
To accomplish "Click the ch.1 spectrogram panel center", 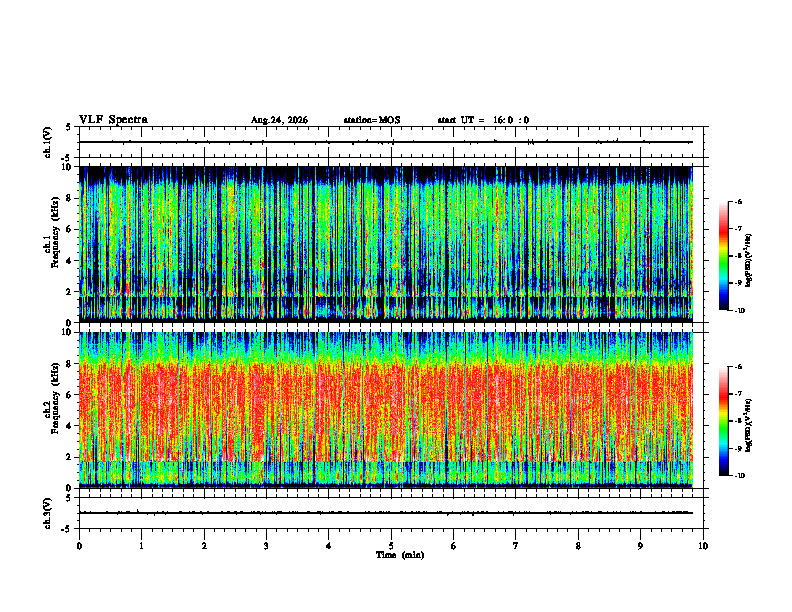I will 386,244.
